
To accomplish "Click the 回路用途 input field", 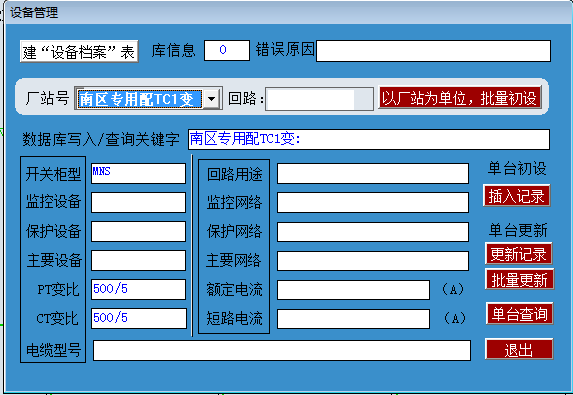I will pyautogui.click(x=373, y=173).
